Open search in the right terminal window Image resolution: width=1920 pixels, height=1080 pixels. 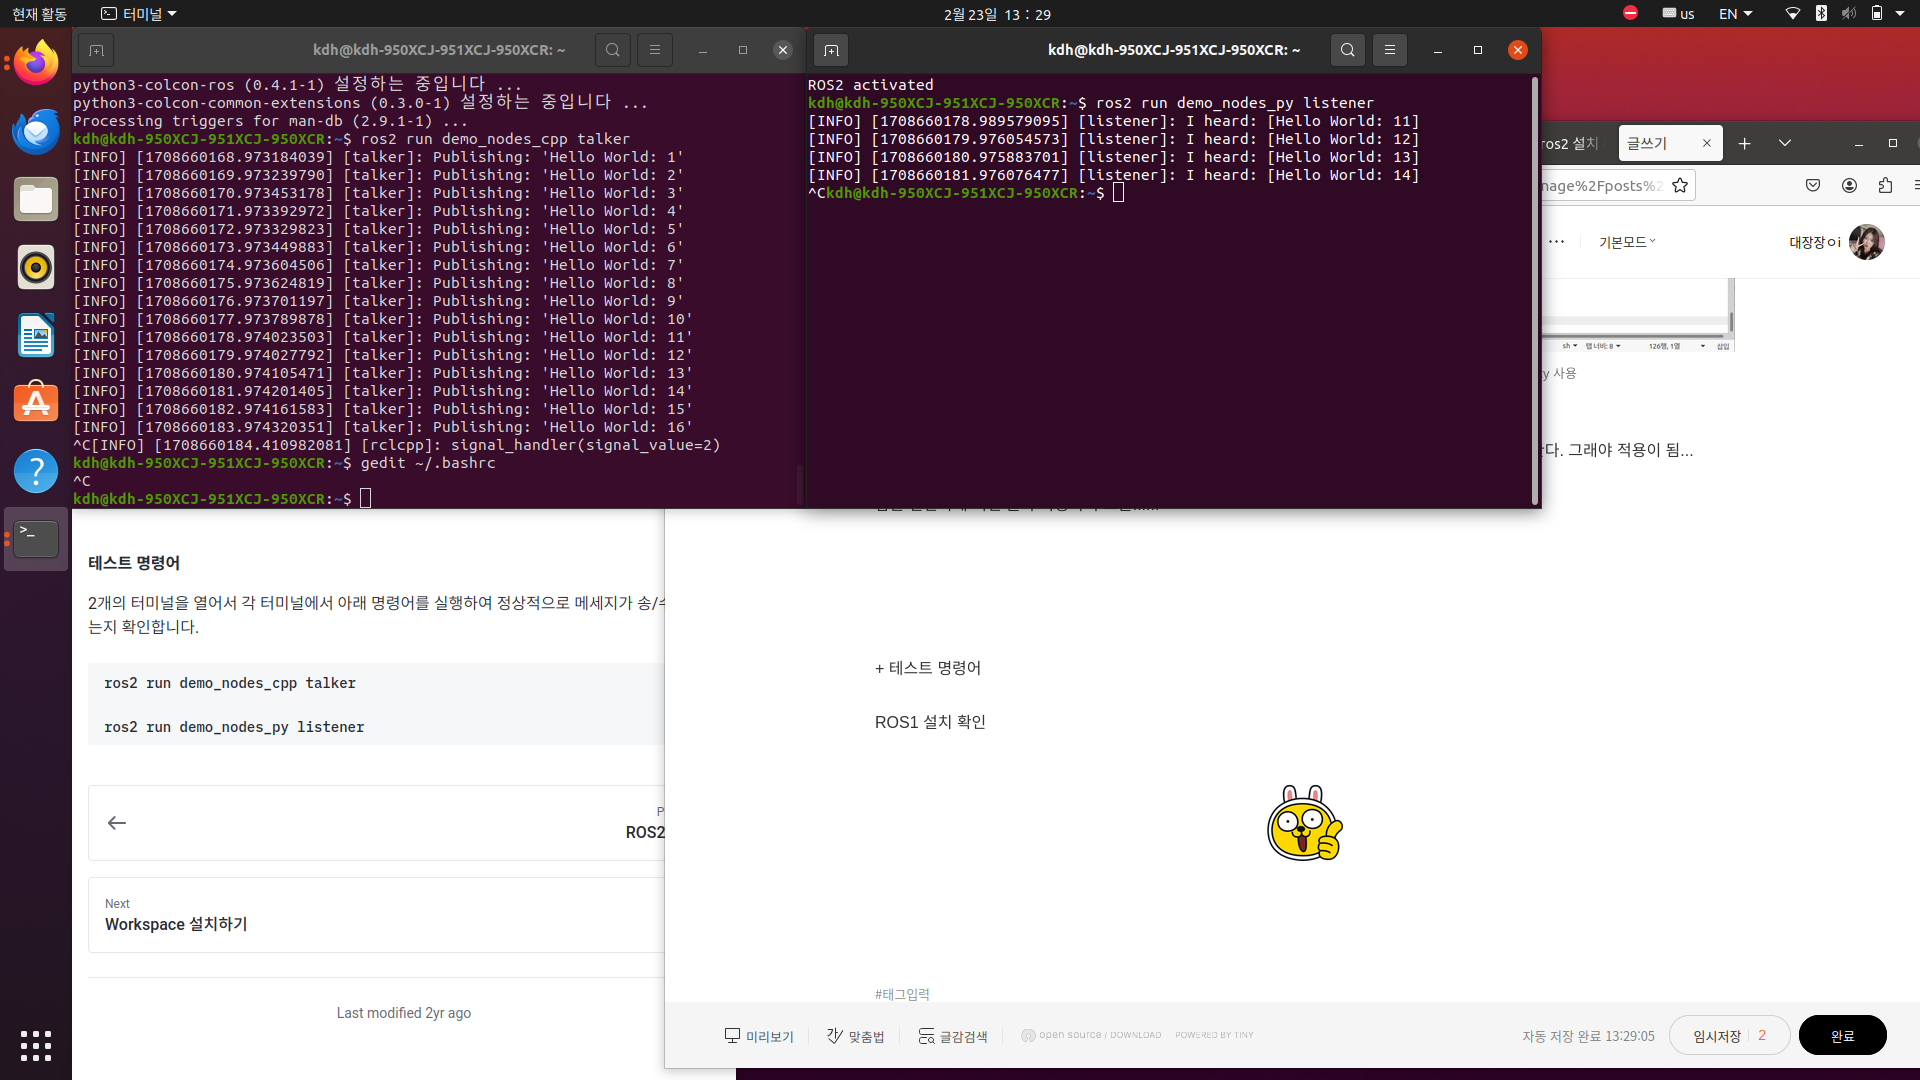point(1347,50)
